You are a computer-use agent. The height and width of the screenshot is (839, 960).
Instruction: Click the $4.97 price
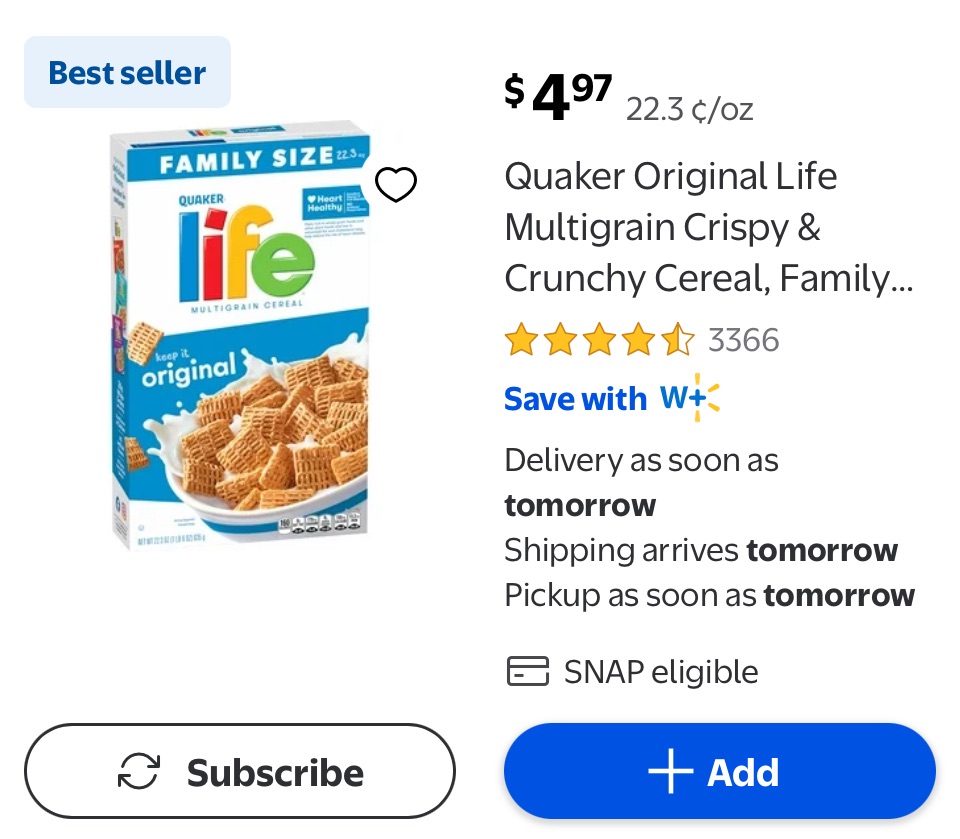(557, 96)
